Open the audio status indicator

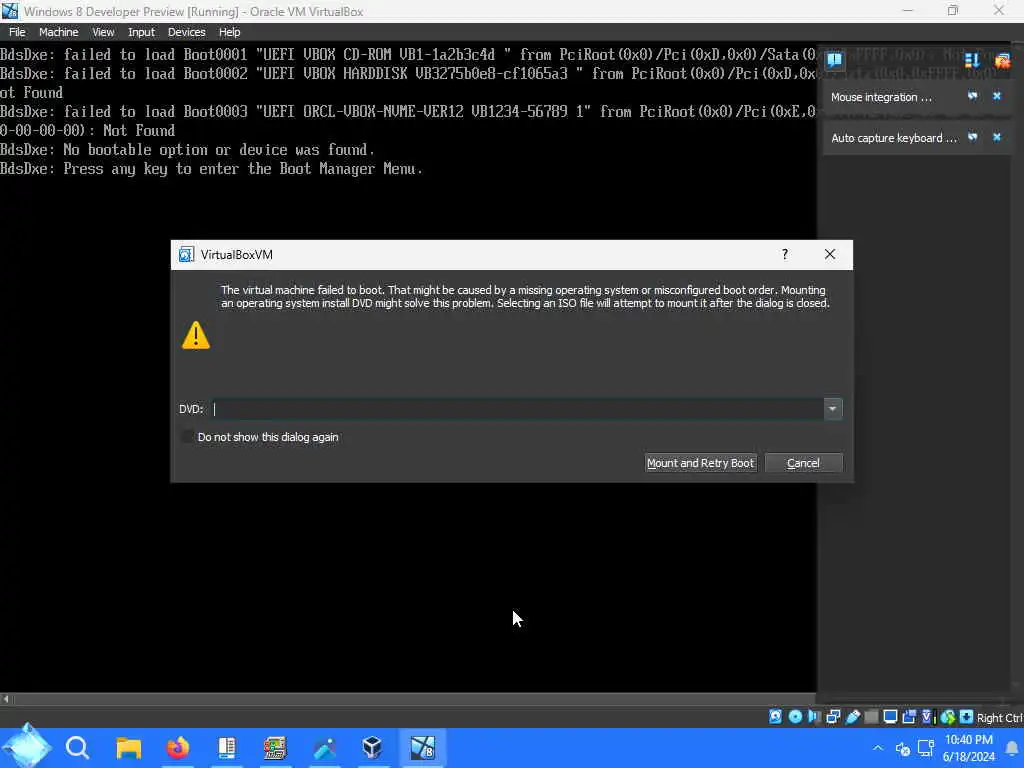coord(814,716)
